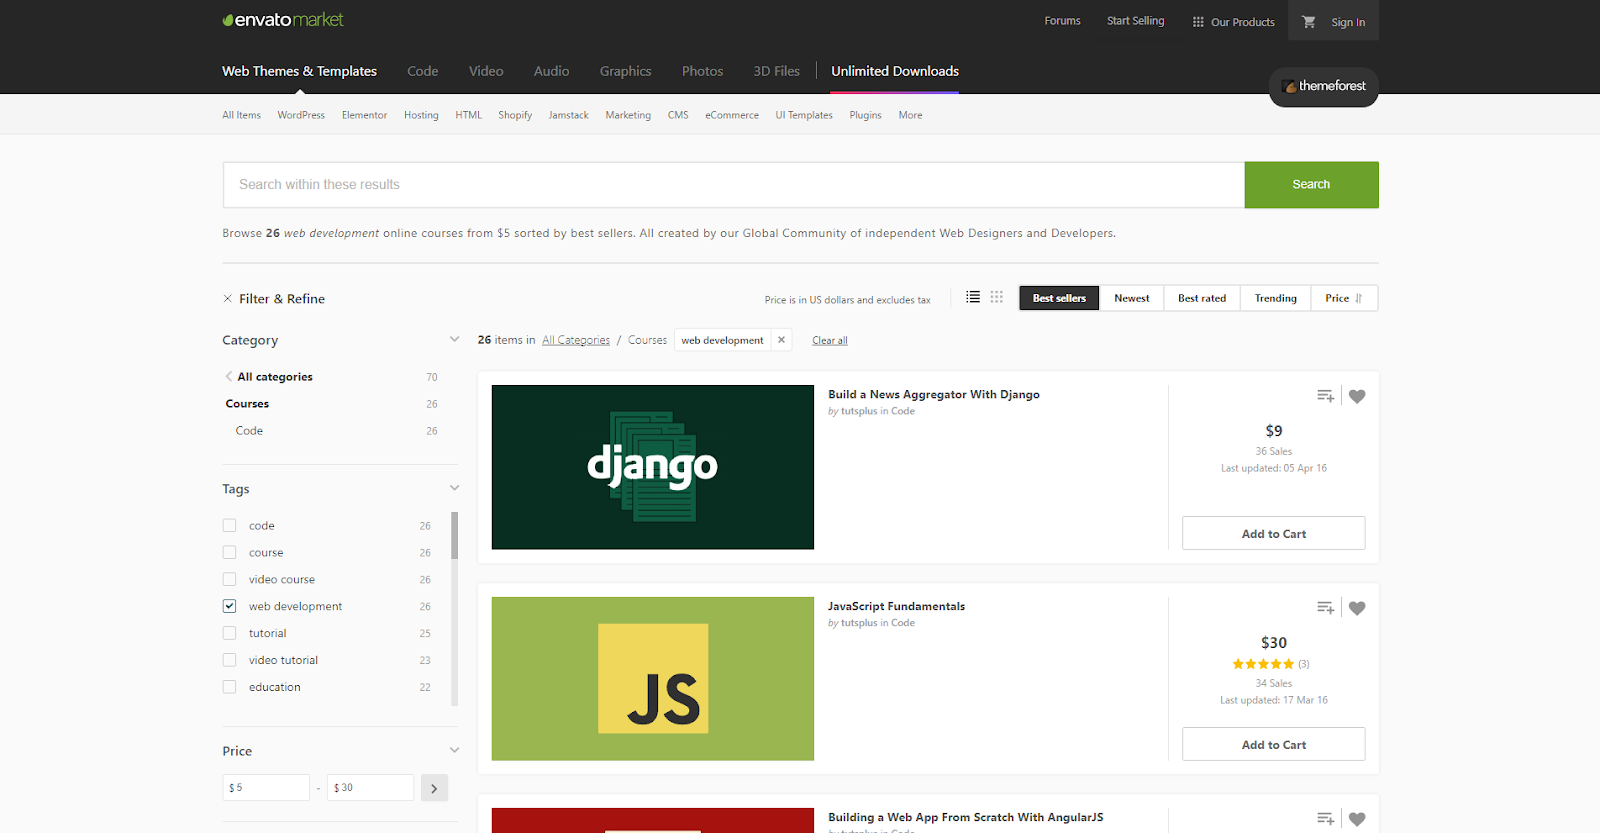Open the Start Selling link
This screenshot has width=1600, height=833.
[x=1136, y=21]
